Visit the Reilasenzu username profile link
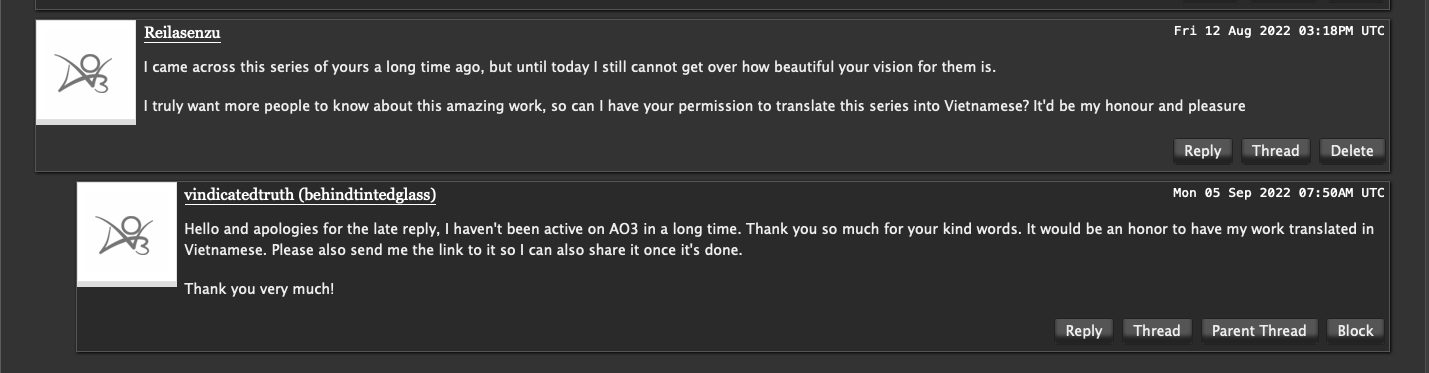Viewport: 1429px width, 373px height. pyautogui.click(x=182, y=33)
